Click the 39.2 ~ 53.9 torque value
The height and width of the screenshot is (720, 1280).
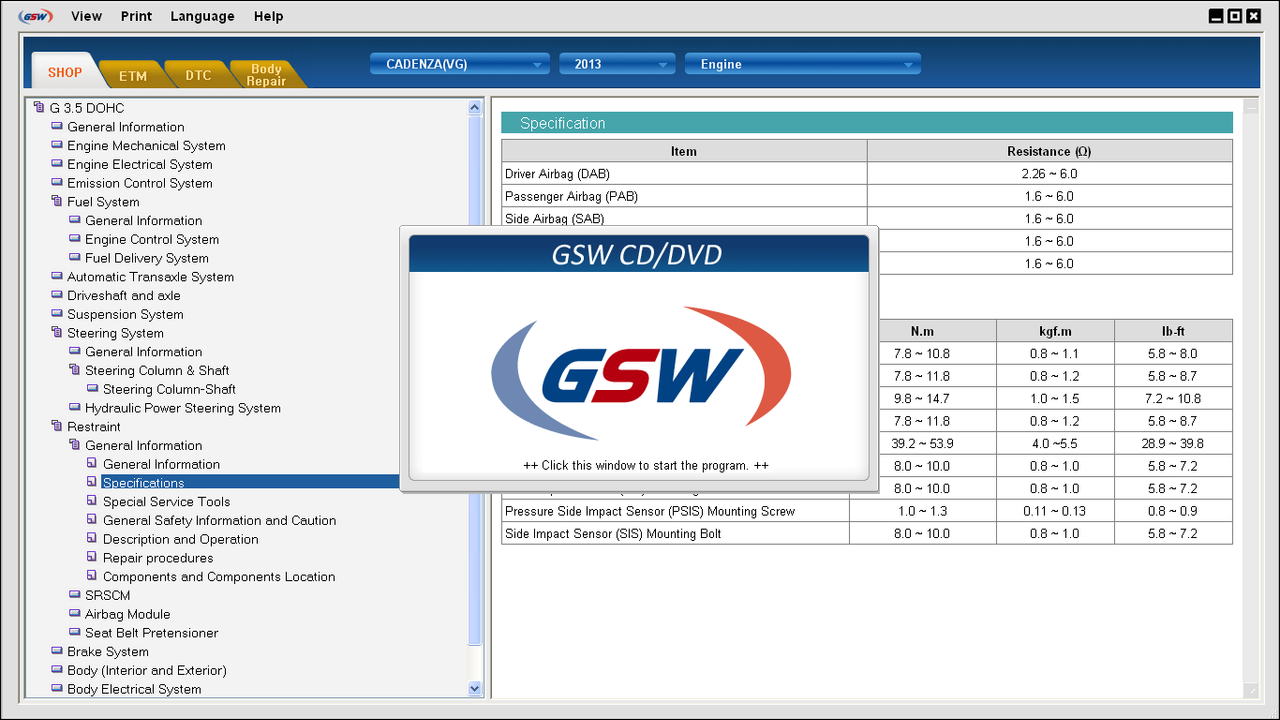(x=922, y=443)
